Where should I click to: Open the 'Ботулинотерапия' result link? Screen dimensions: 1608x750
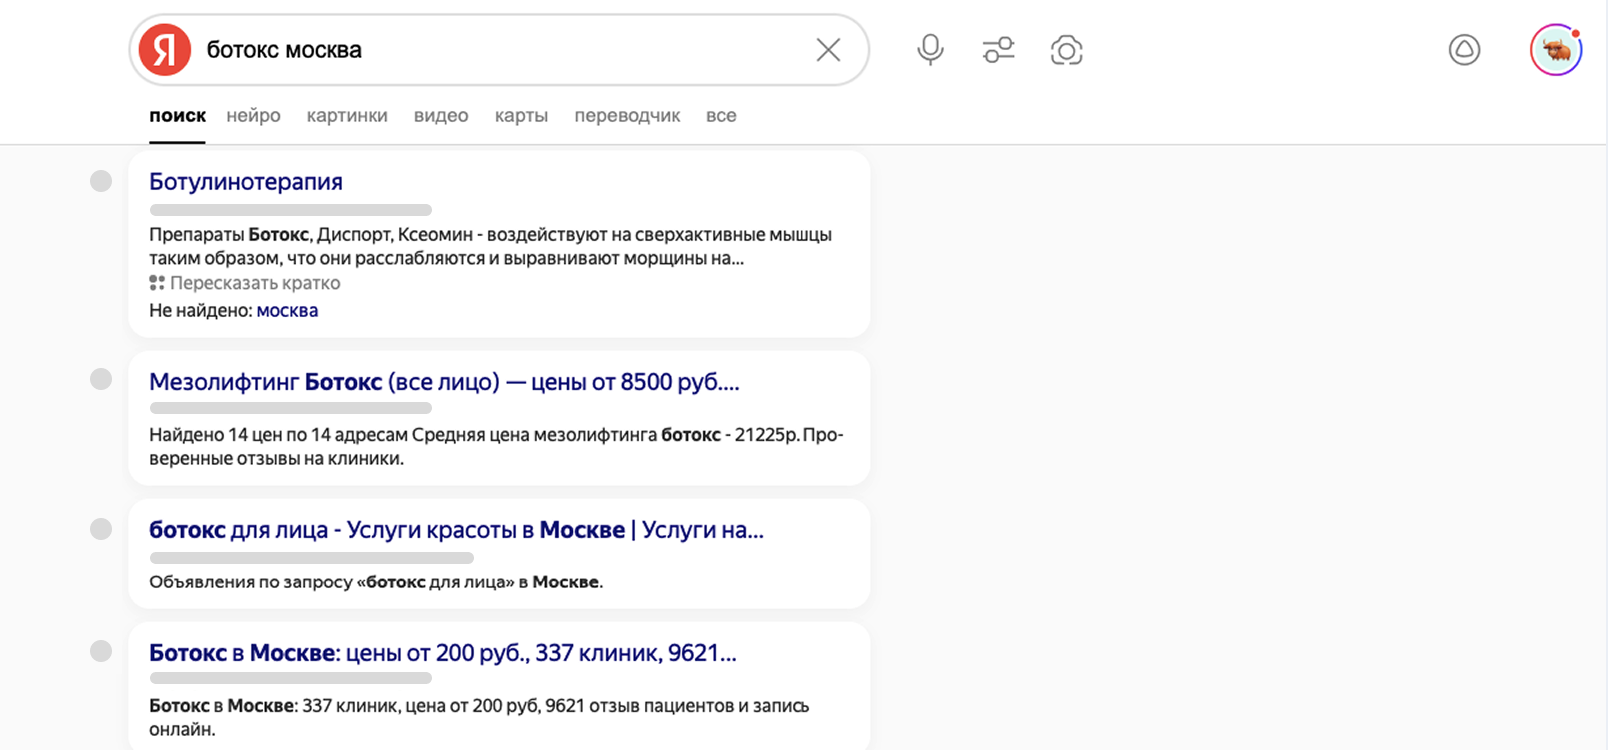pos(246,182)
